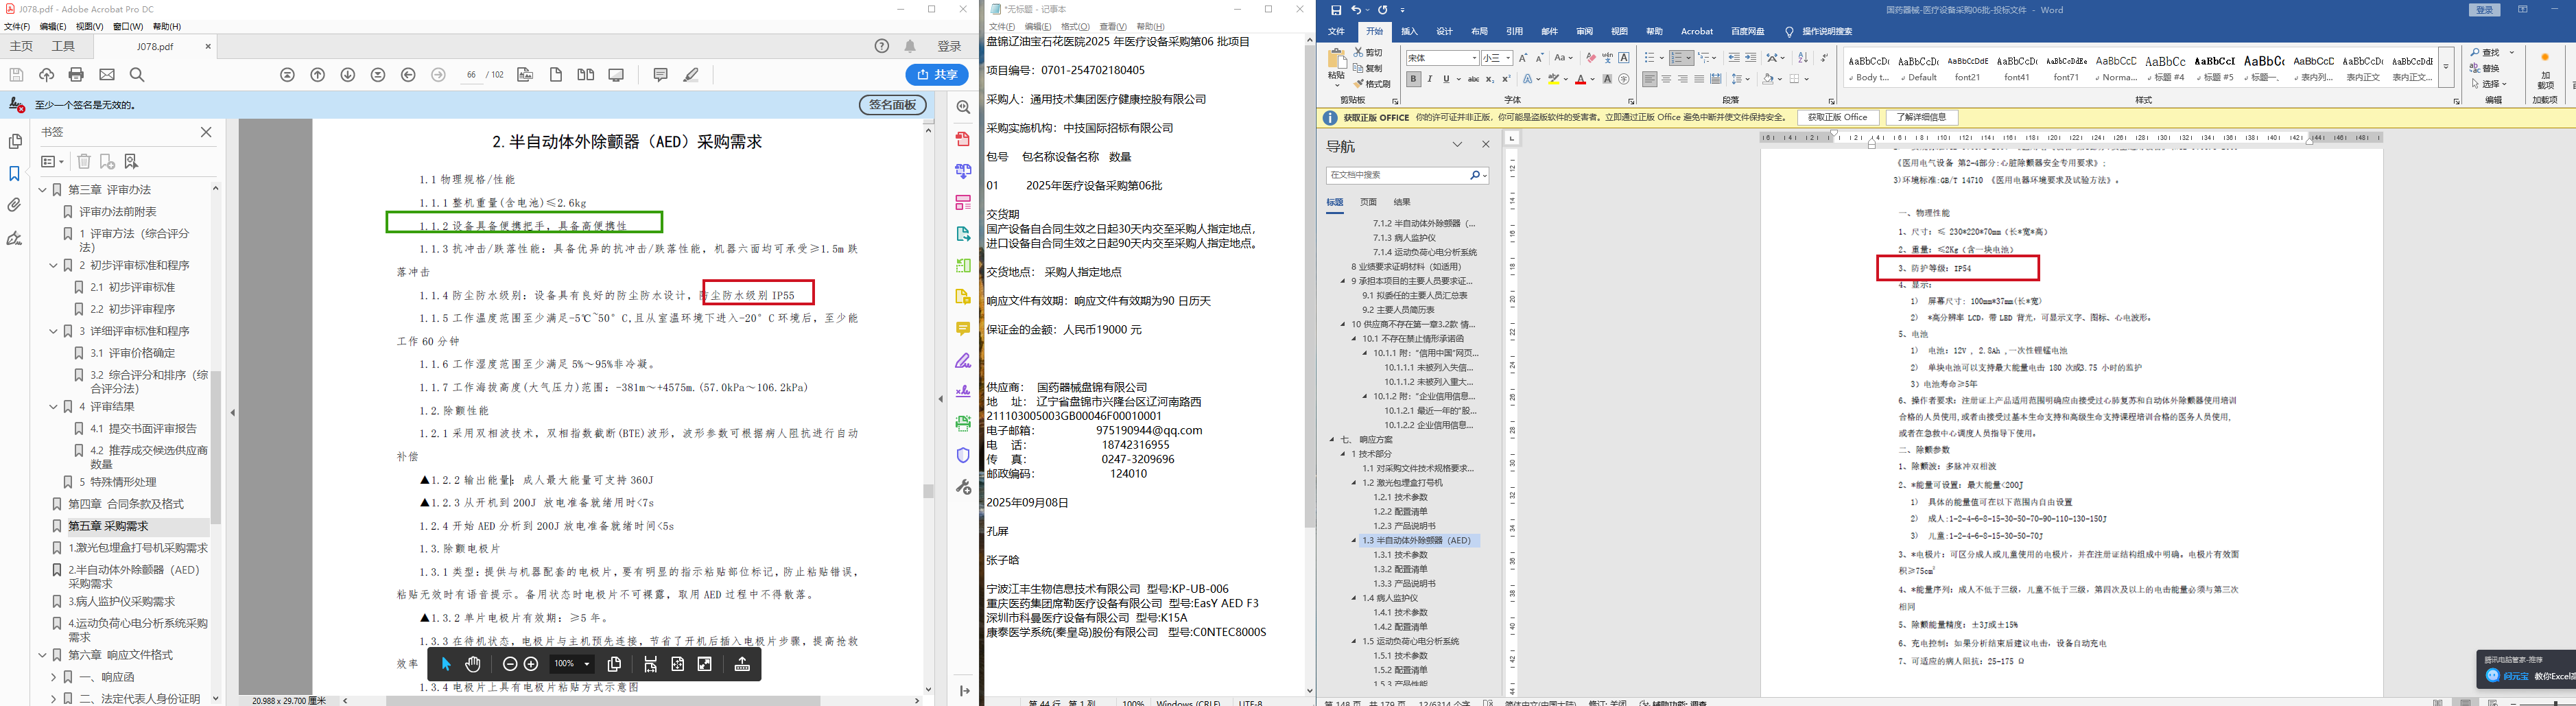Collapse the 第三章 评审办法 bookmark
The width and height of the screenshot is (2576, 706).
pos(42,190)
